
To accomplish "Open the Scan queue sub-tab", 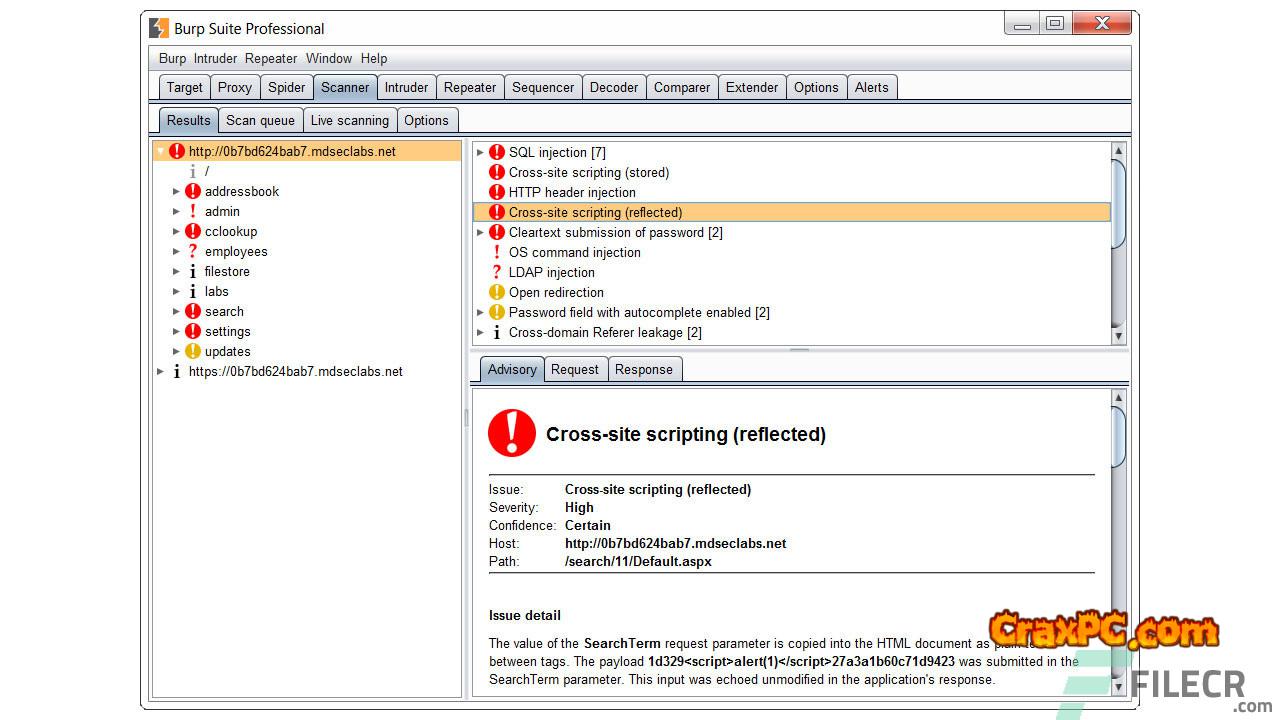I will pos(260,120).
